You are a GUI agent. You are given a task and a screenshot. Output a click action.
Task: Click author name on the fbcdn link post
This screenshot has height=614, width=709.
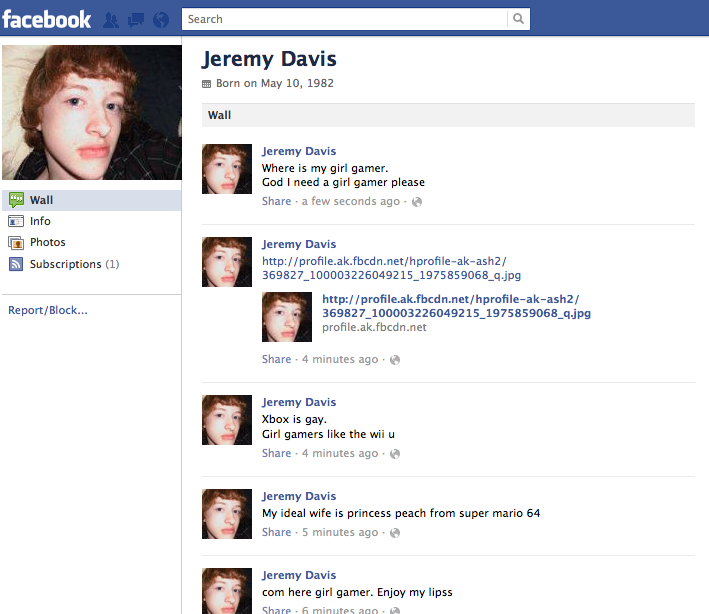(x=299, y=244)
